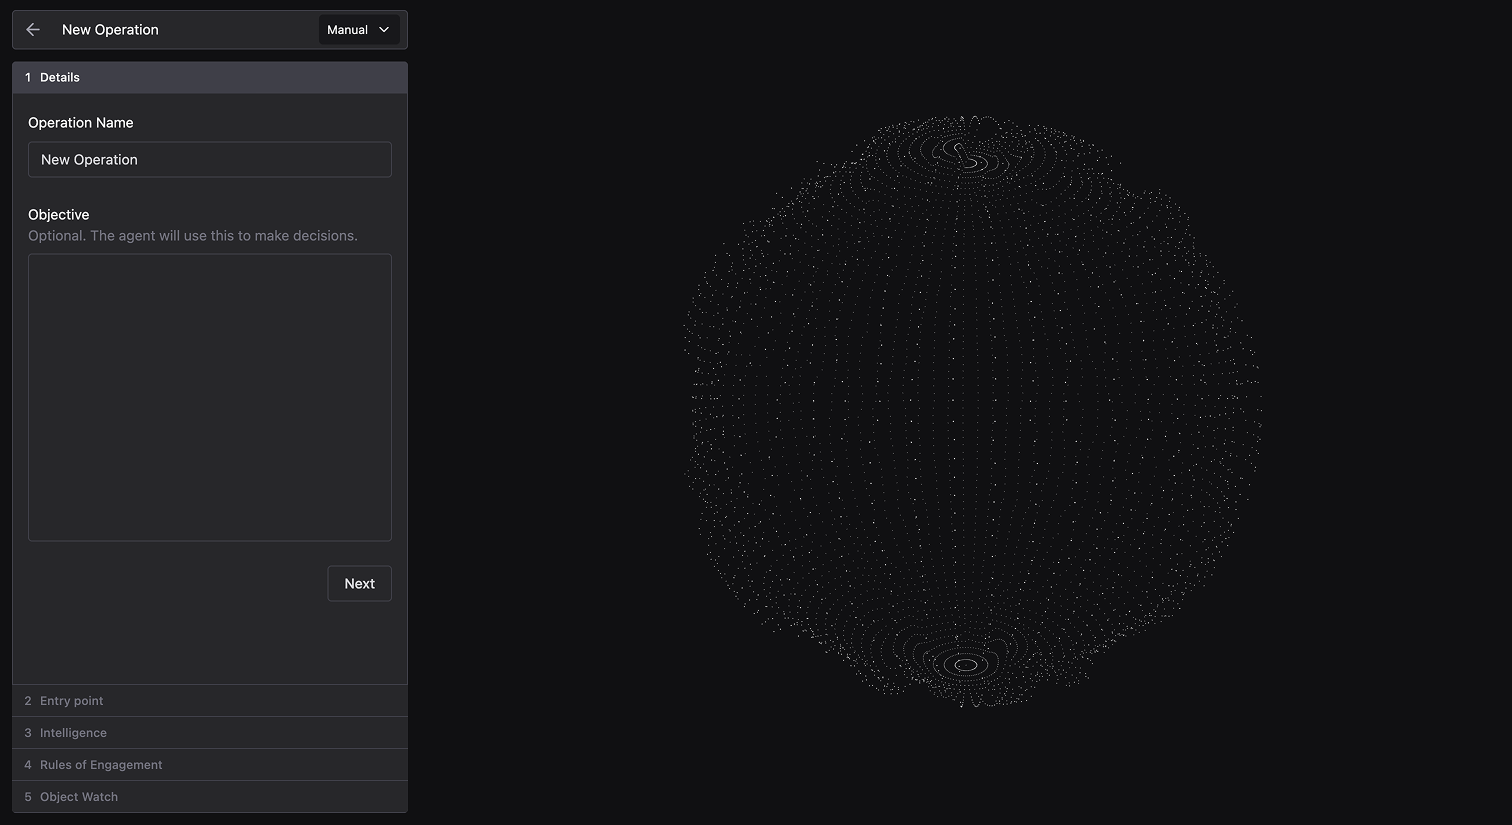1512x825 pixels.
Task: Focus the Operation Name input field
Action: (x=210, y=160)
